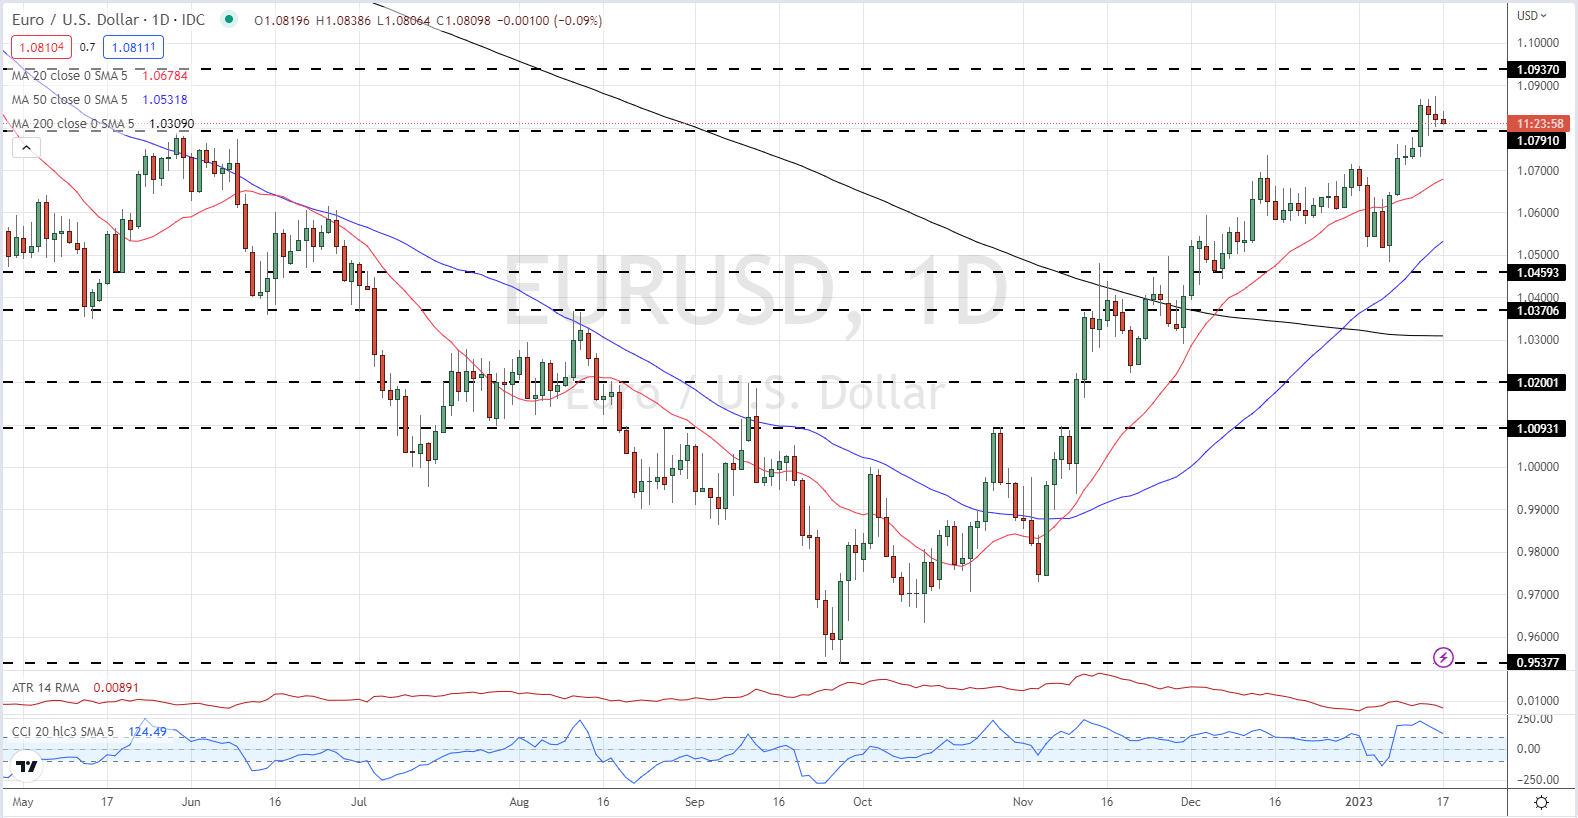Select the CCI 20 hlc3 indicator legend

click(x=63, y=732)
